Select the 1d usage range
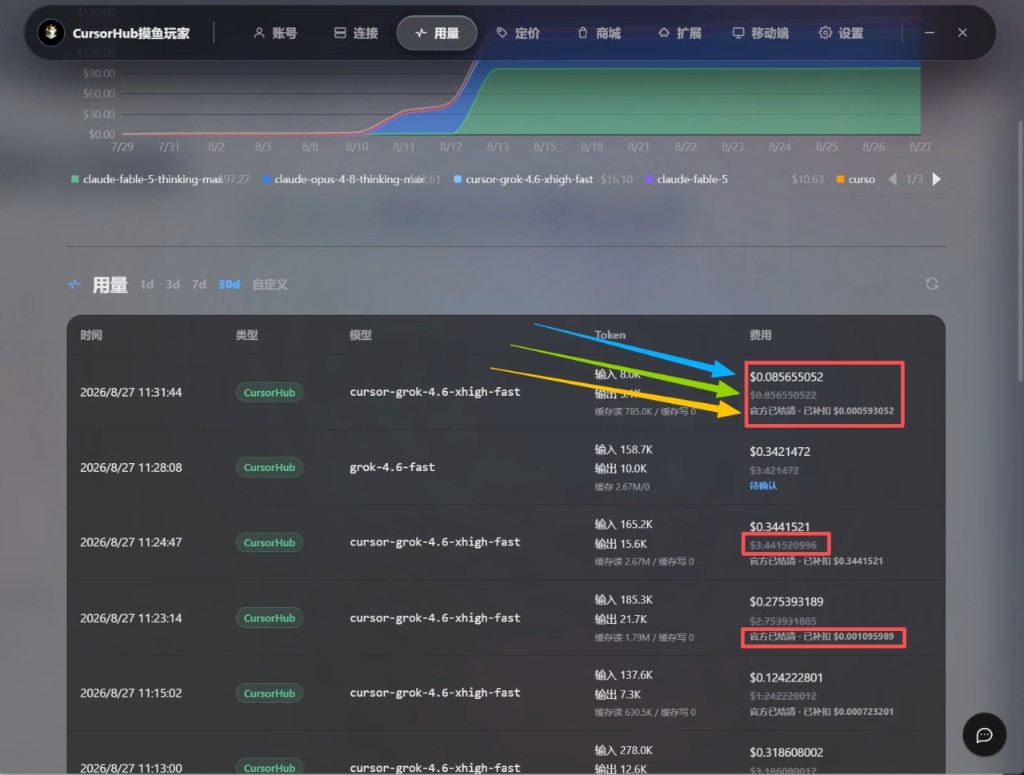This screenshot has width=1024, height=775. pos(147,284)
